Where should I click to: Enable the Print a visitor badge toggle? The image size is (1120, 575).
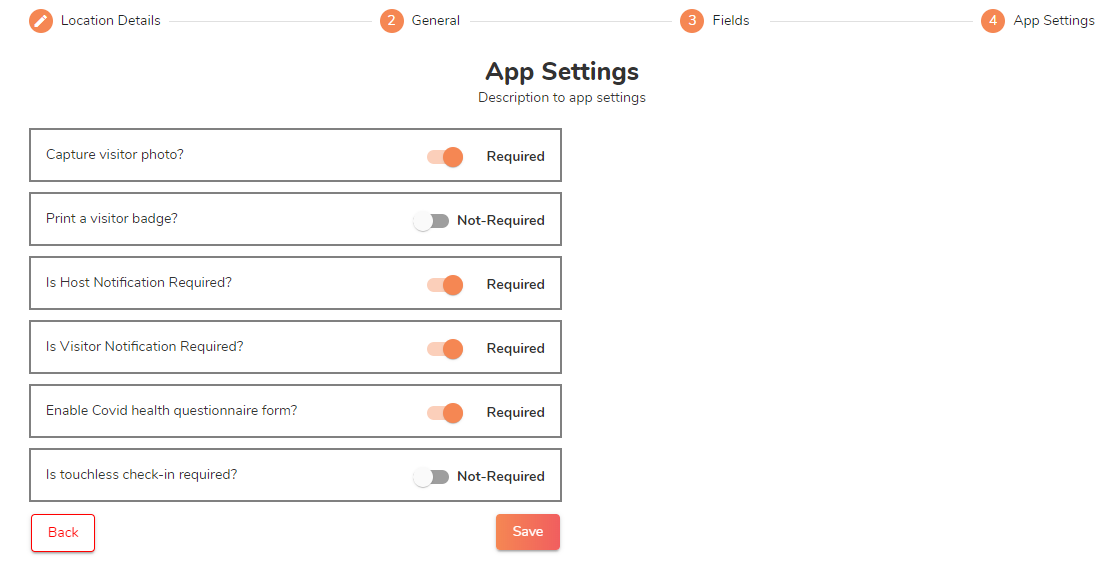(x=431, y=221)
